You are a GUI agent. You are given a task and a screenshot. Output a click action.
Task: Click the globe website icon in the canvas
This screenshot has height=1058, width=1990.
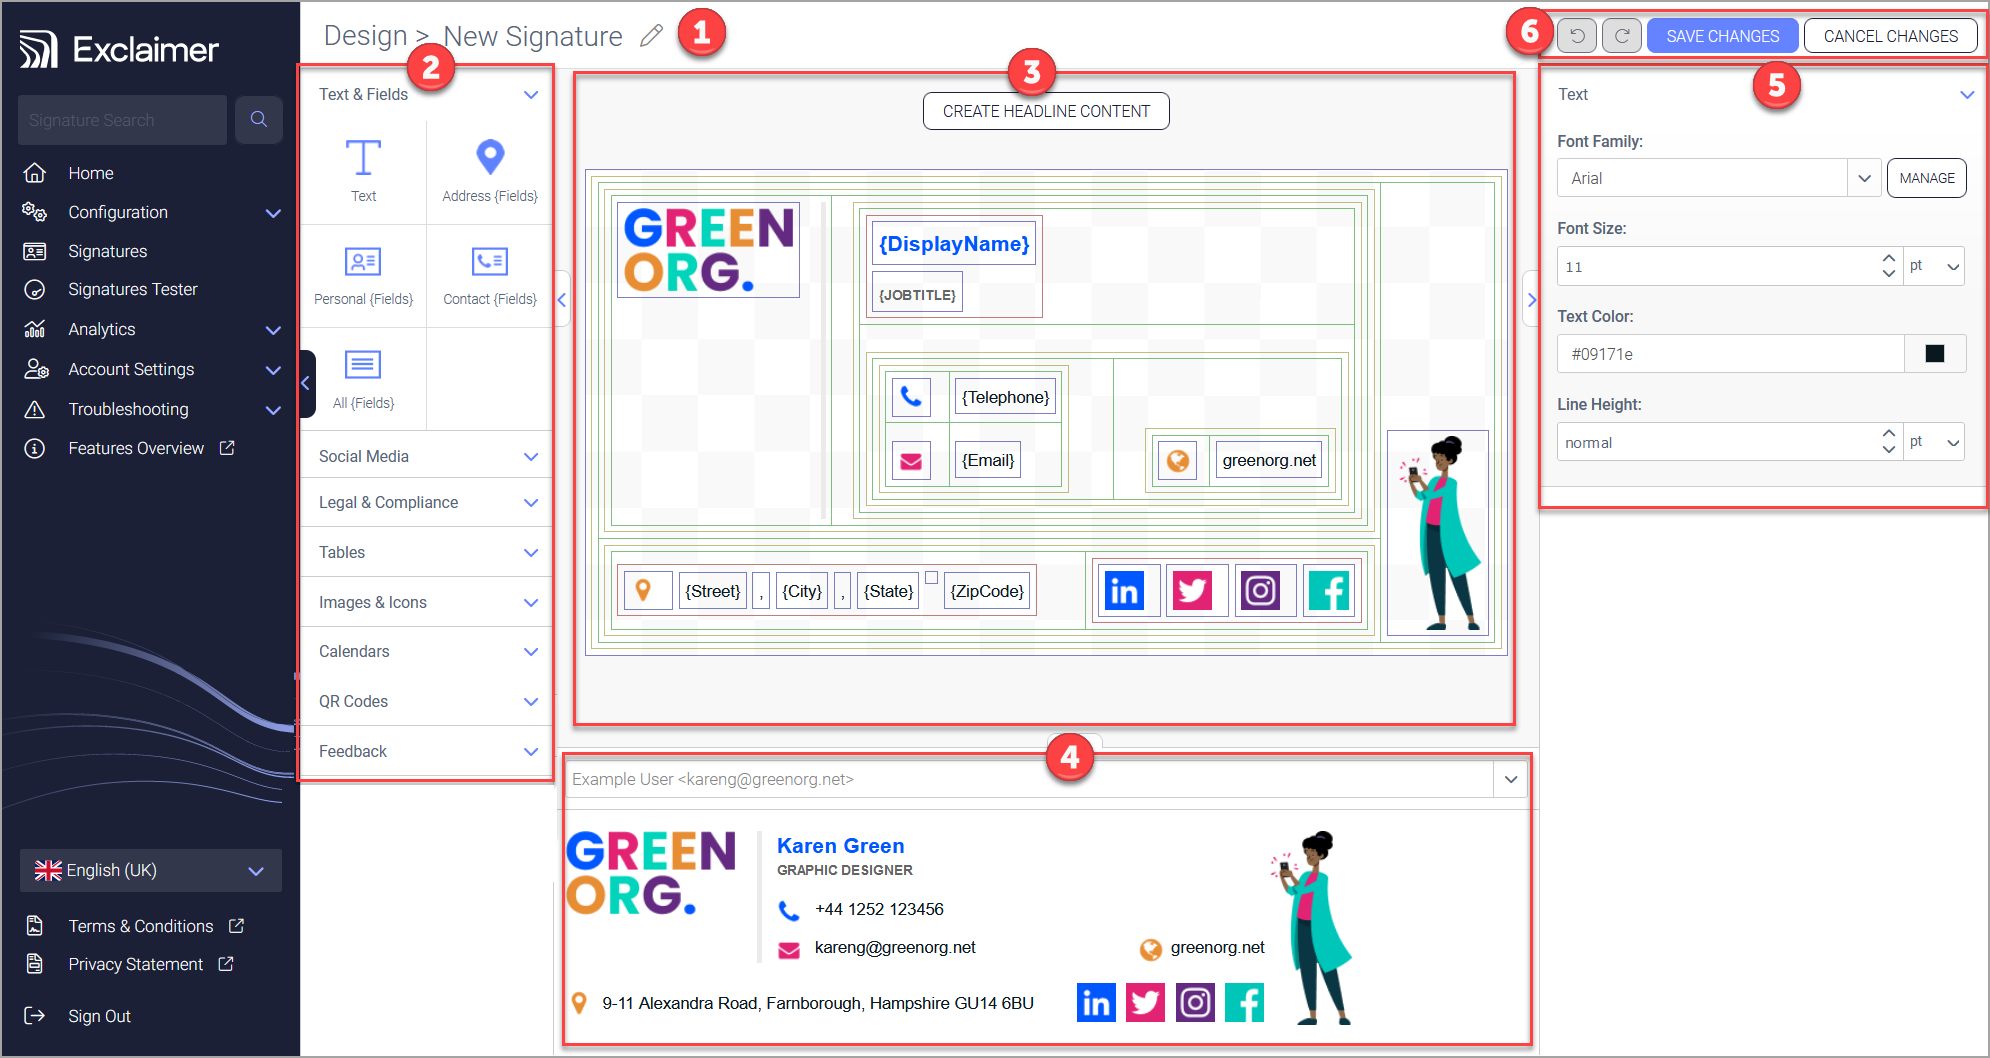1178,460
